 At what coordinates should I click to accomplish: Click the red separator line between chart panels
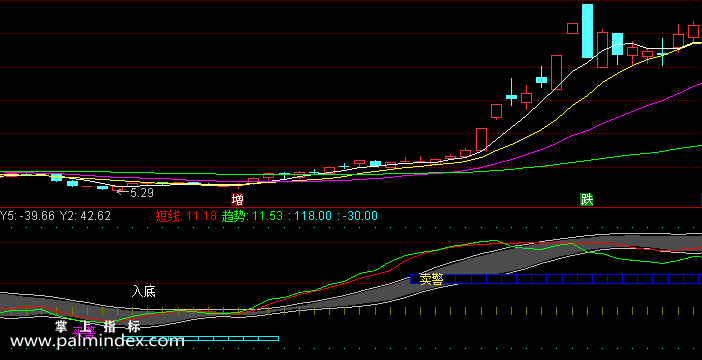click(351, 207)
